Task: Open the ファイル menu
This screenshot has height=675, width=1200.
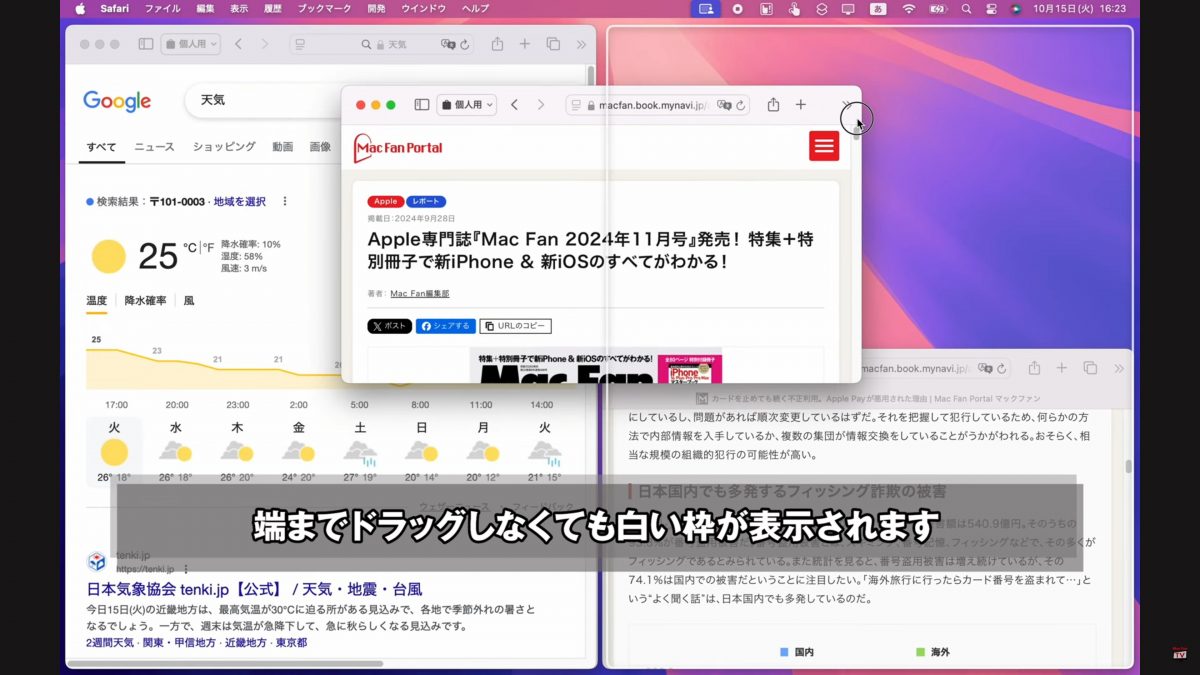Action: (163, 8)
